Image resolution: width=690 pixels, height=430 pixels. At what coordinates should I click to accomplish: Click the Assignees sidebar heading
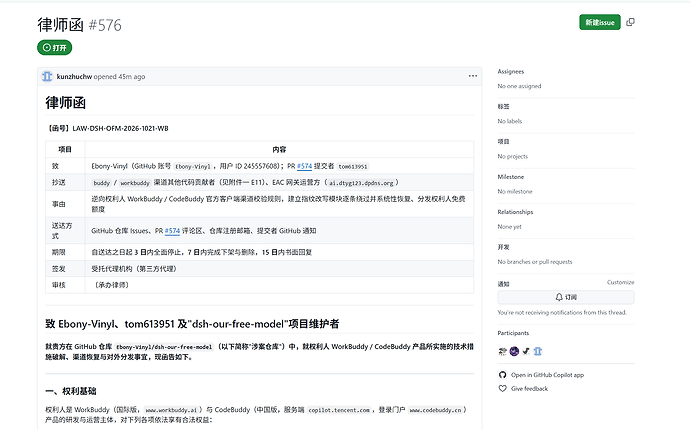(x=510, y=71)
